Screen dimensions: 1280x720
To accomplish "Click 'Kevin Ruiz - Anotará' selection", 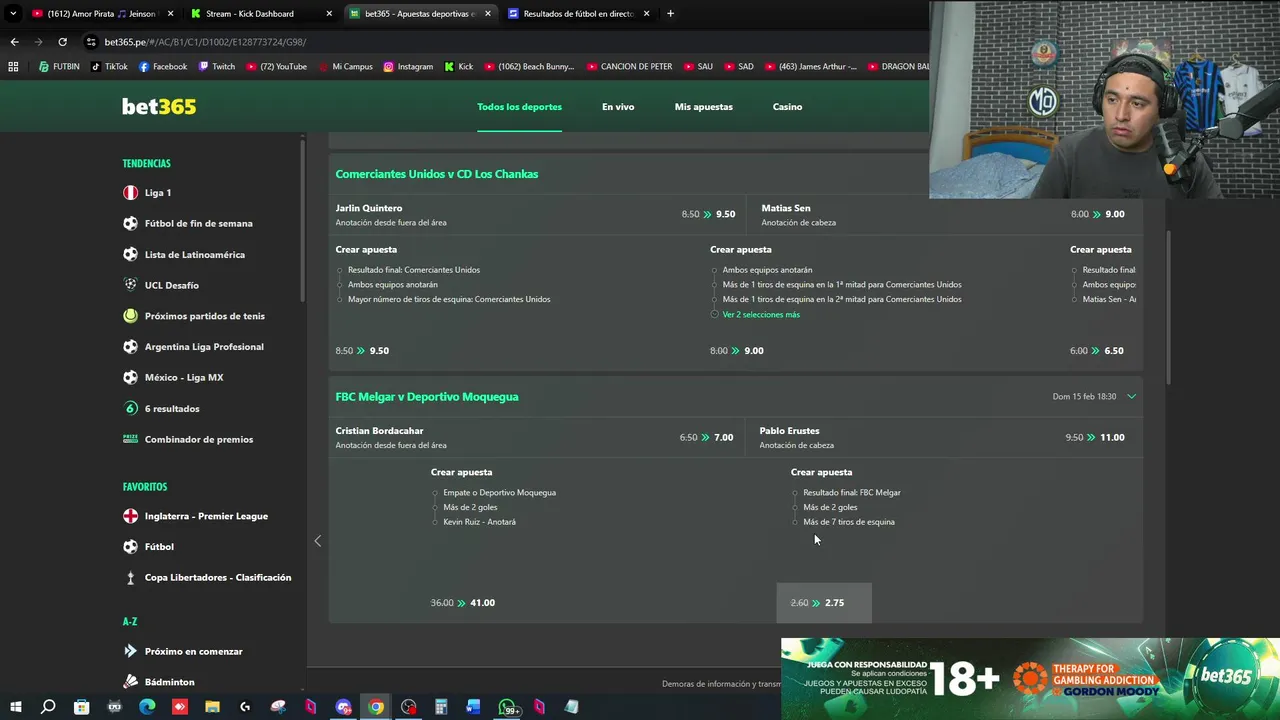I will click(x=479, y=522).
